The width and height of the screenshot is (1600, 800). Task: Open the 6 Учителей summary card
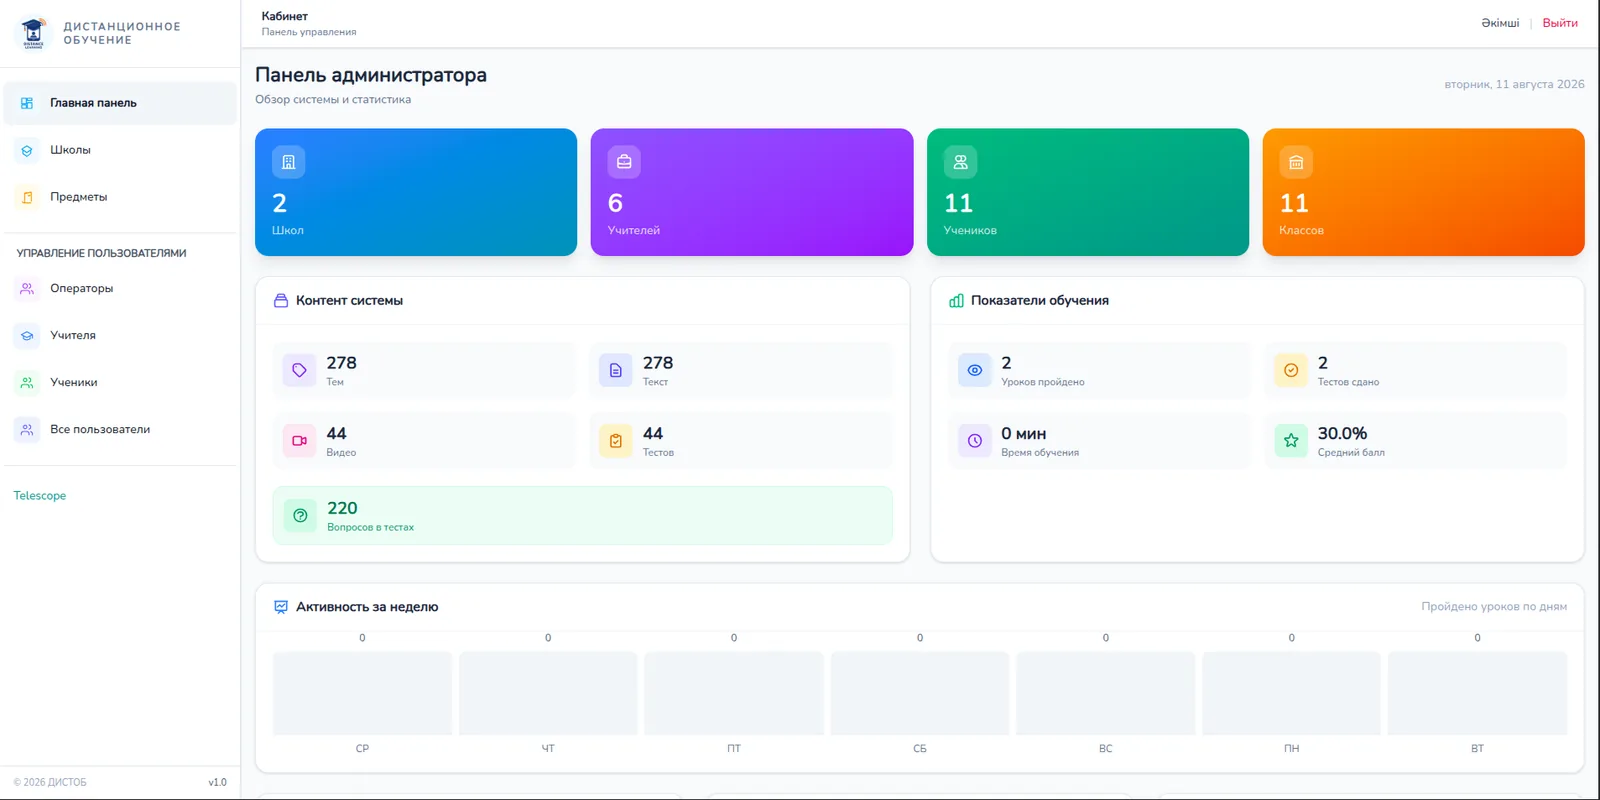point(752,192)
